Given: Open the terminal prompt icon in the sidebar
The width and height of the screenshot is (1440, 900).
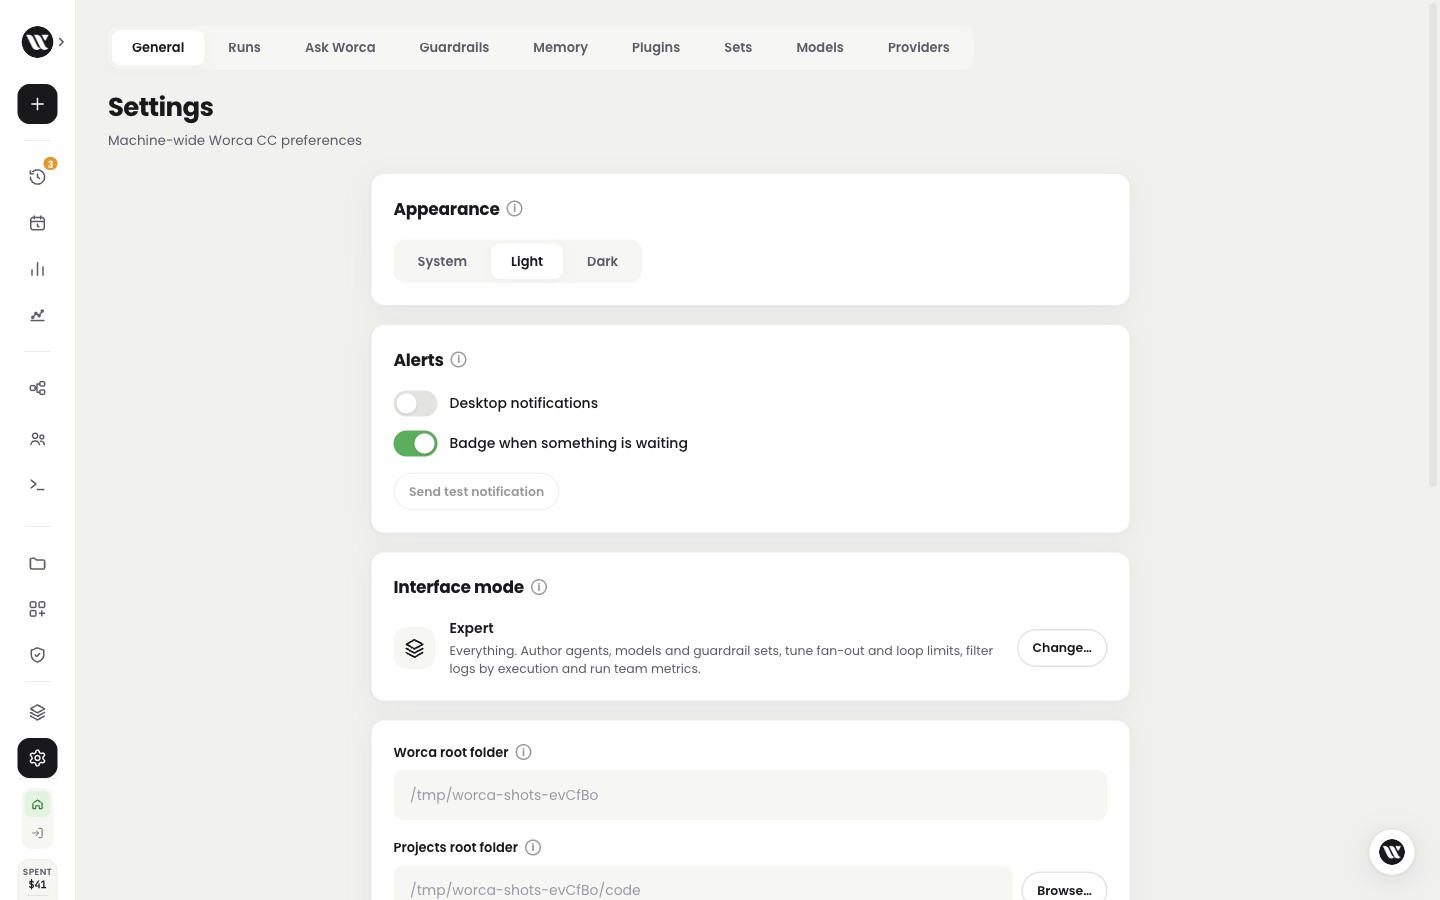Looking at the screenshot, I should (x=37, y=485).
